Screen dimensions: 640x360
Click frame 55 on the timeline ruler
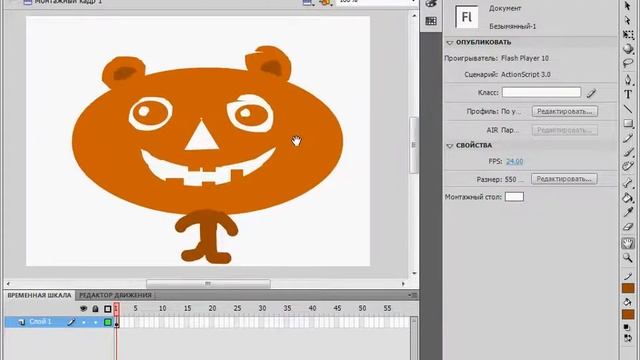pyautogui.click(x=387, y=309)
